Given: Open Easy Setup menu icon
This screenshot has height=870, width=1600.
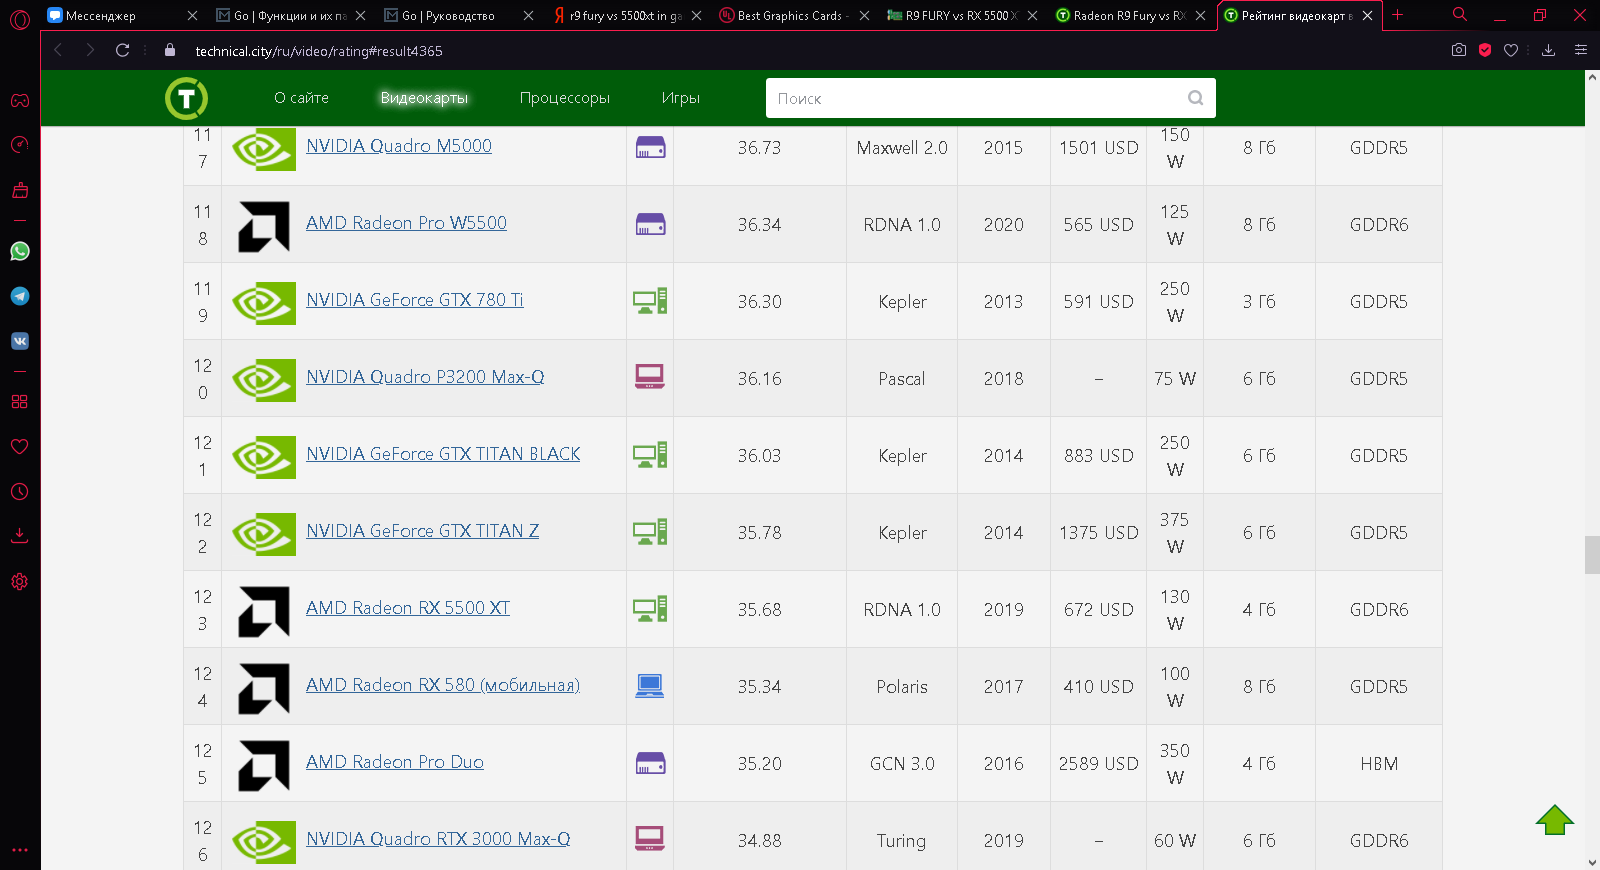Looking at the screenshot, I should click(x=1581, y=50).
